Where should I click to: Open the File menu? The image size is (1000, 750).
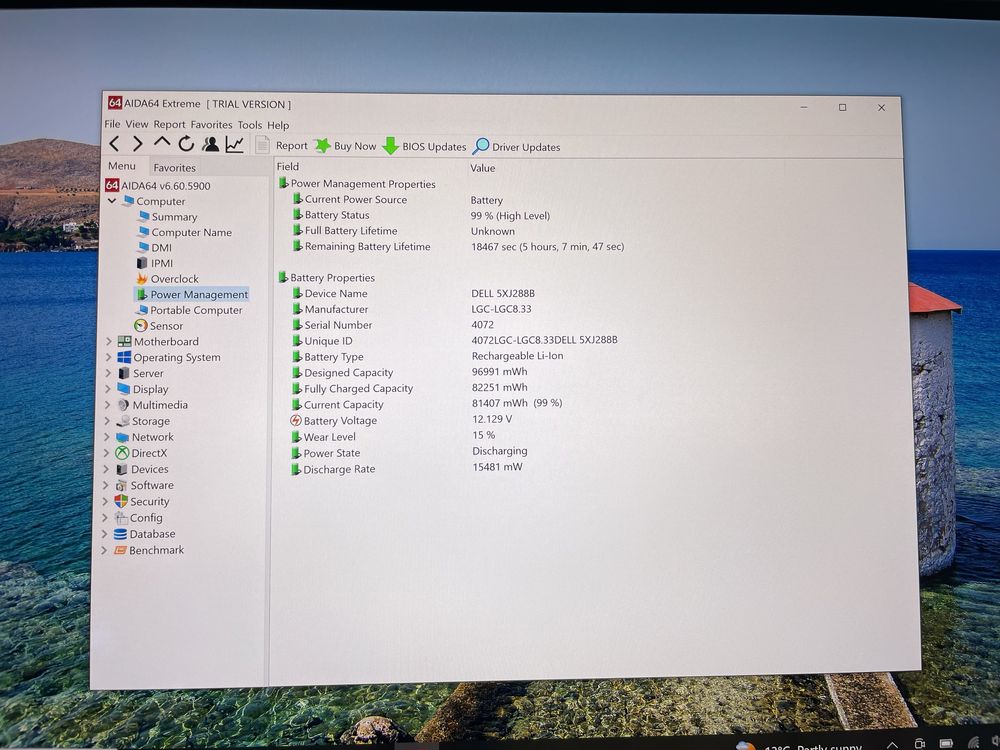click(112, 124)
